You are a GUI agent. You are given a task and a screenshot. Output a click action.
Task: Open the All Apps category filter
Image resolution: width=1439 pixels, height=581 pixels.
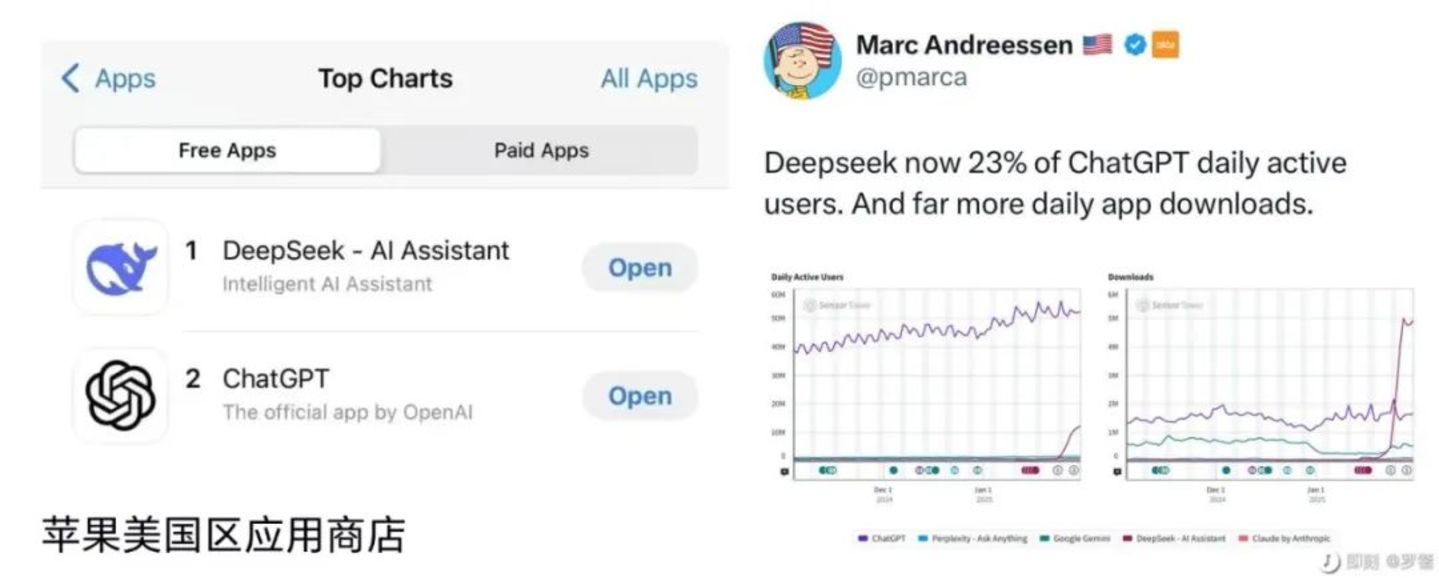[649, 79]
